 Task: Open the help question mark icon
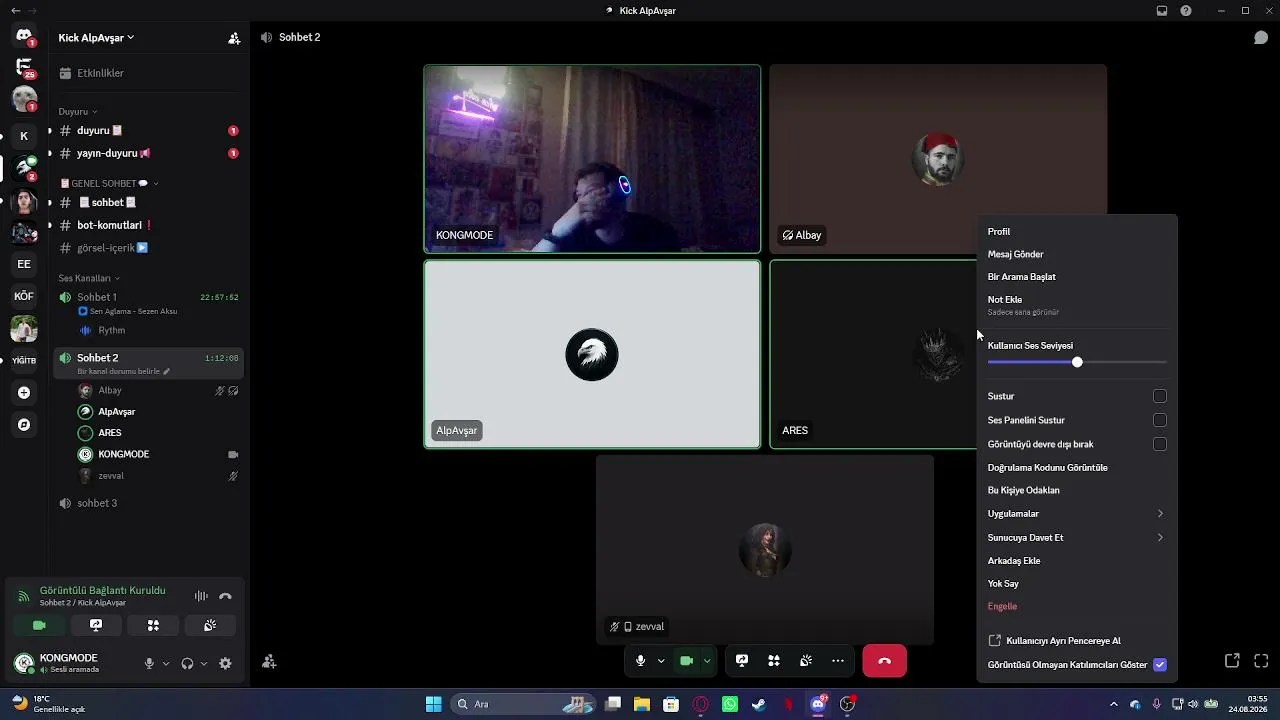[x=1186, y=11]
